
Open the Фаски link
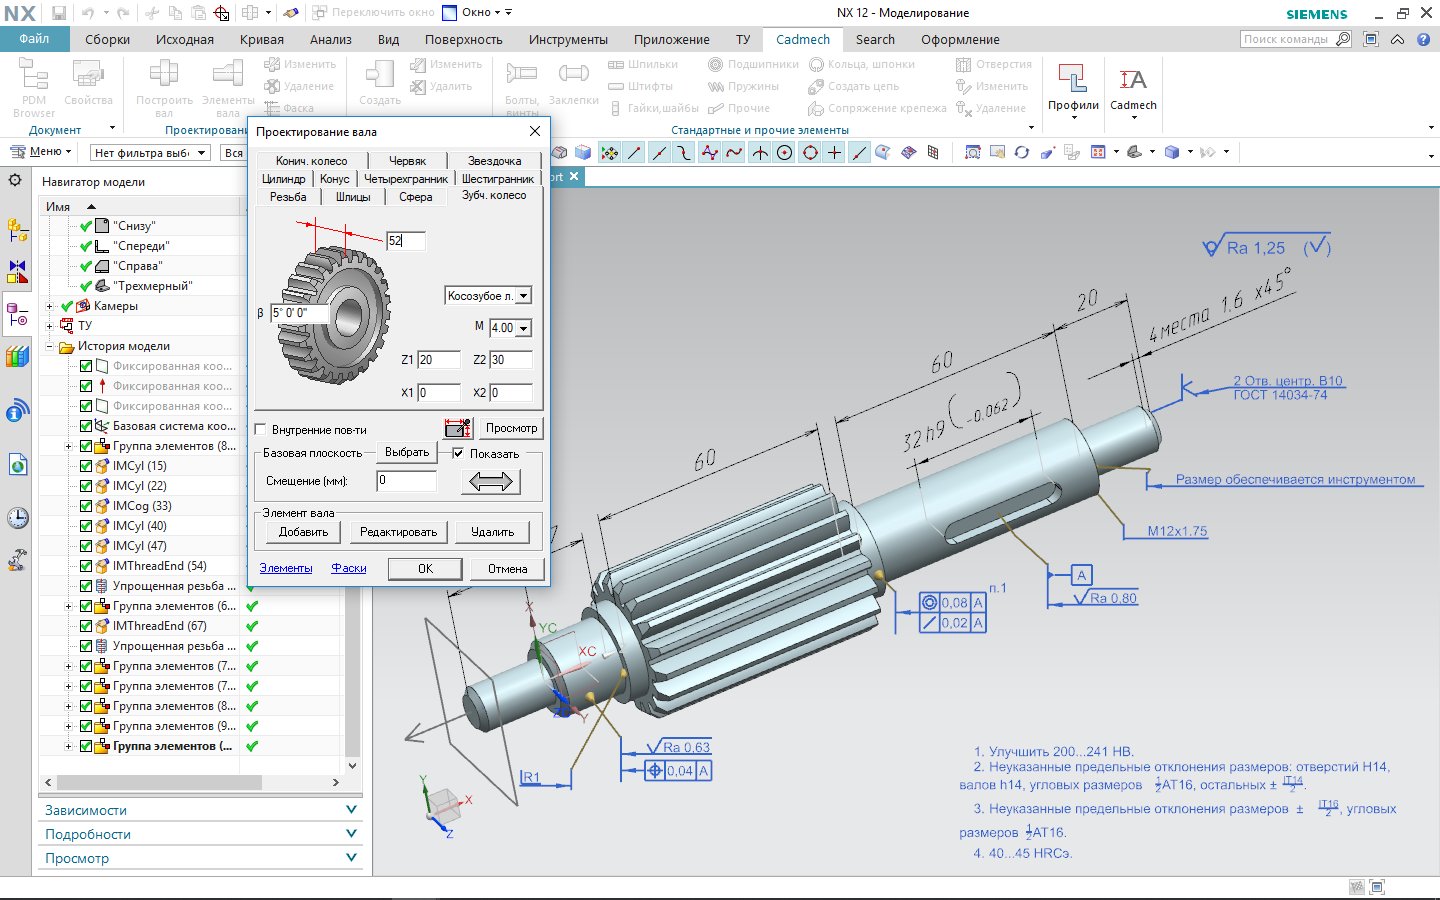click(x=349, y=568)
